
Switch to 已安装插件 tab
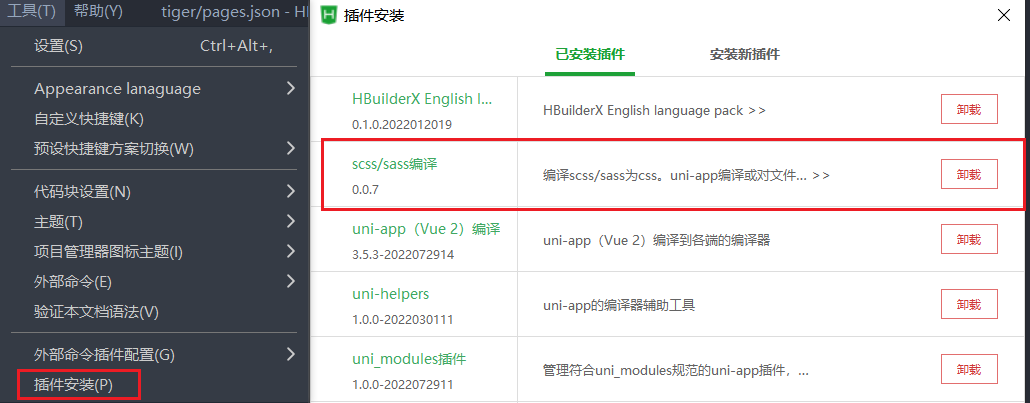(x=590, y=55)
